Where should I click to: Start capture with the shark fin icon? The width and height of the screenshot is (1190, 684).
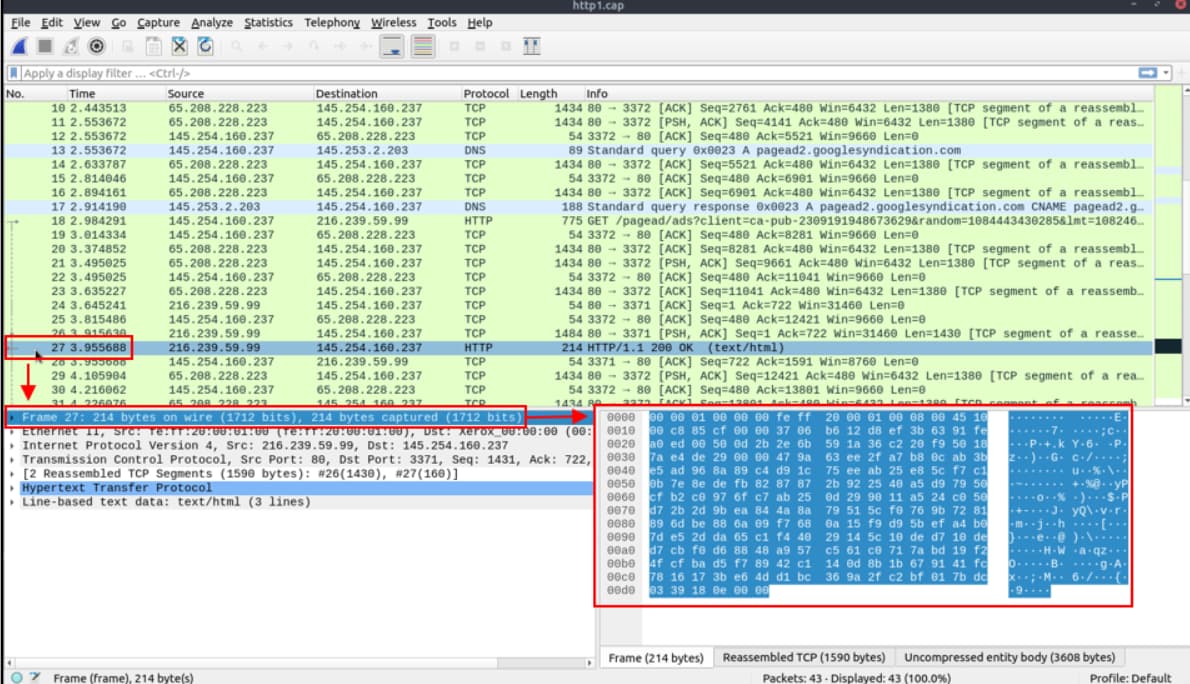[20, 46]
